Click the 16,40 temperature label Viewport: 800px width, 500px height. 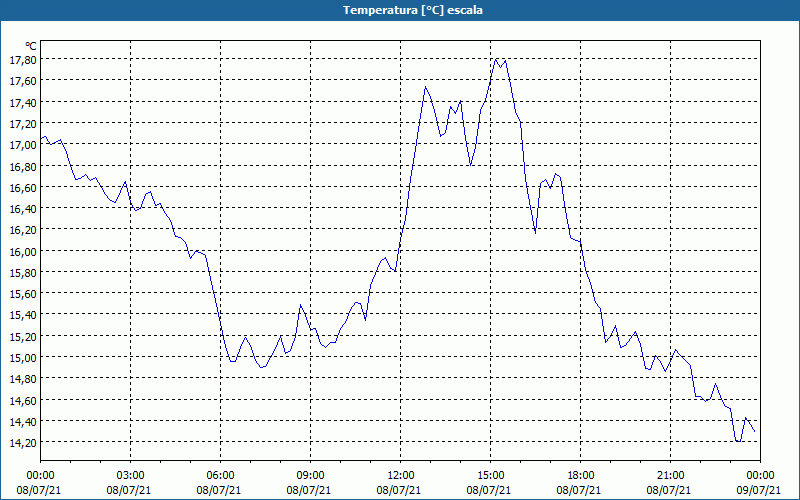23,209
